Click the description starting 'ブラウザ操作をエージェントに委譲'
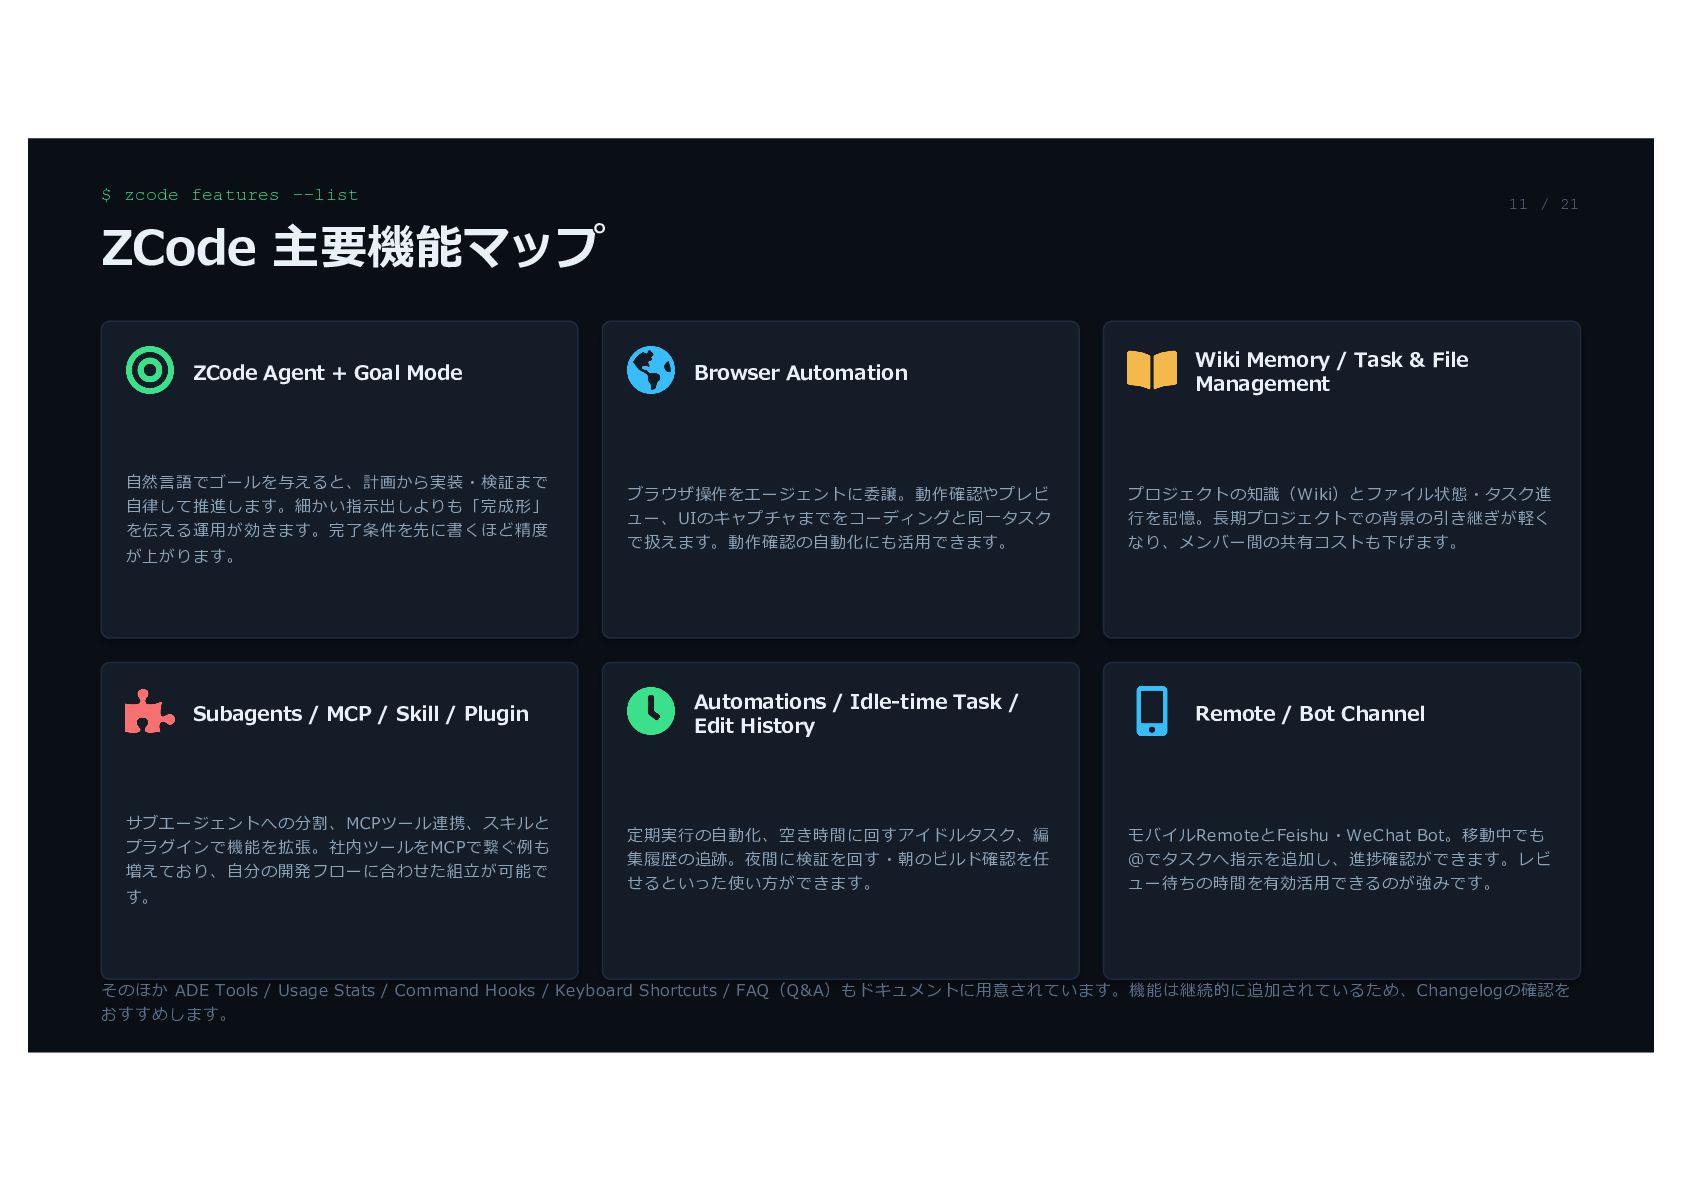1684x1191 pixels. coord(839,518)
